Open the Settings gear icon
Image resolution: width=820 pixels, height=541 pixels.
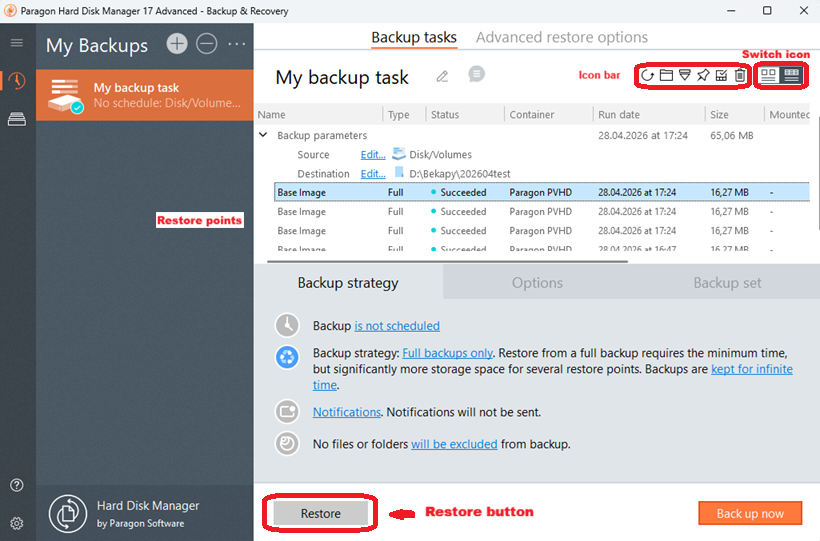coord(17,523)
